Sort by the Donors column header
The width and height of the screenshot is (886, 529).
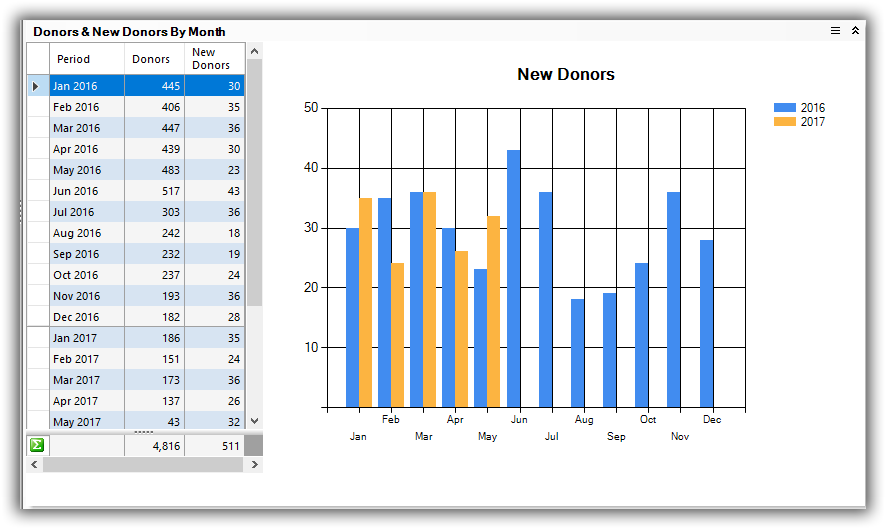pos(153,59)
